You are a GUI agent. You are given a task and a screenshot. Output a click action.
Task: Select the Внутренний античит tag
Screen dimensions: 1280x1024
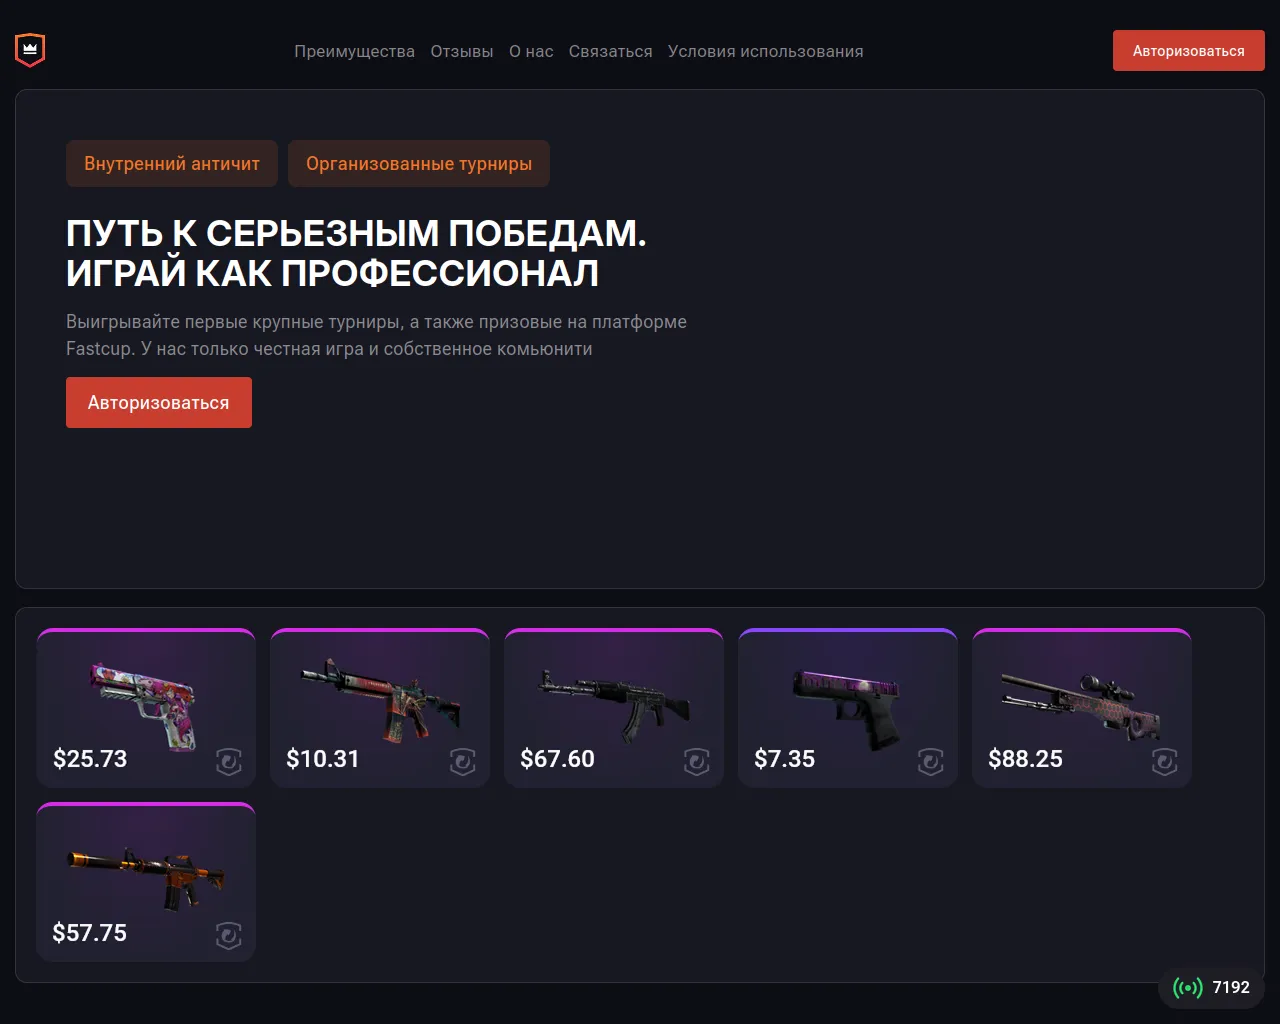pyautogui.click(x=172, y=164)
